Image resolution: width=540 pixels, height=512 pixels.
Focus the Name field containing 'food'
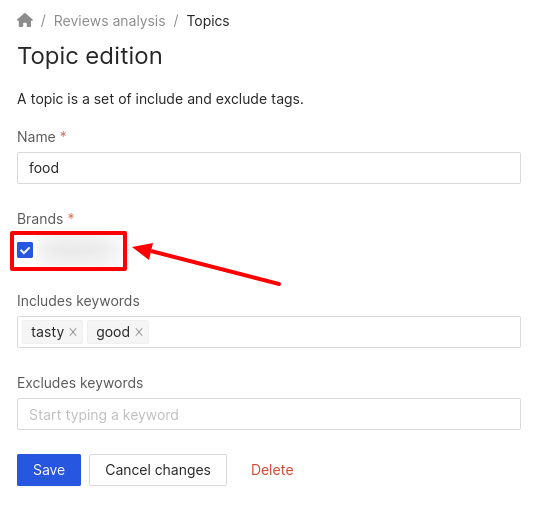point(269,168)
